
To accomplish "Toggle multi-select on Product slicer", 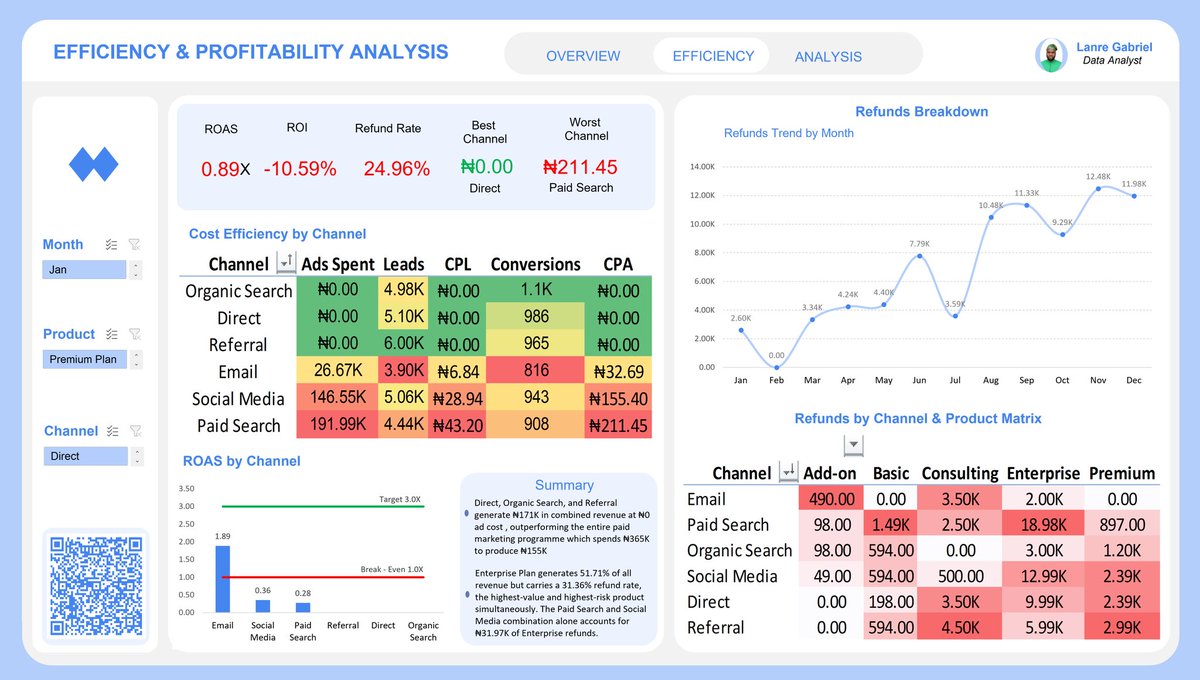I will (x=113, y=334).
